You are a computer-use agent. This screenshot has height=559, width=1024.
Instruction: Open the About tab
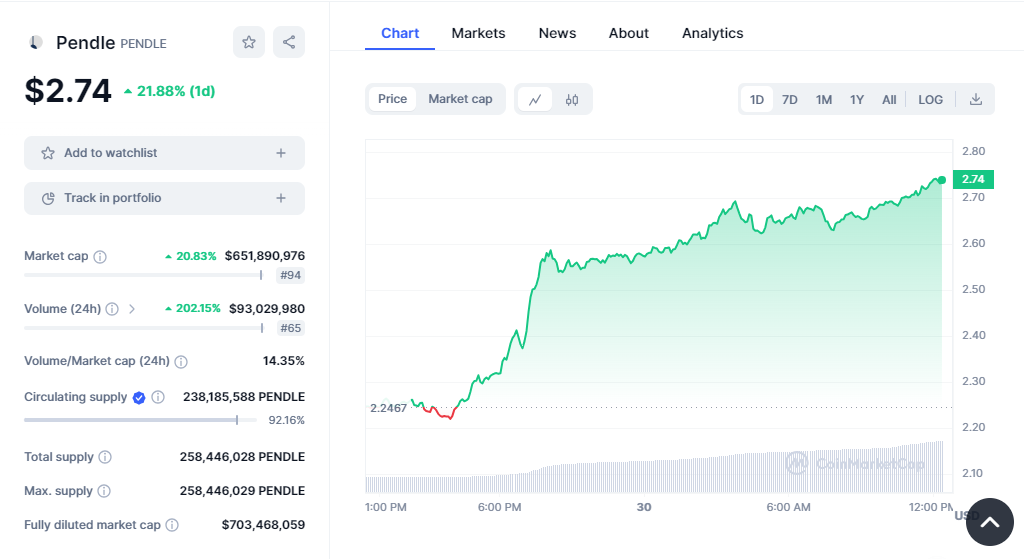pyautogui.click(x=629, y=33)
